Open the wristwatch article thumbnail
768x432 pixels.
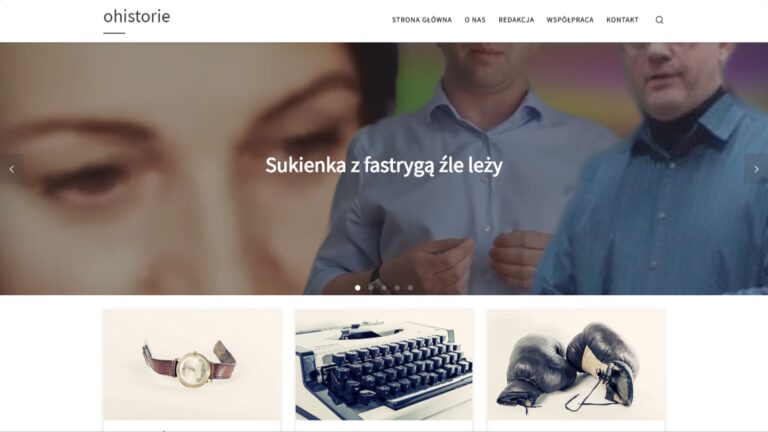(x=192, y=364)
